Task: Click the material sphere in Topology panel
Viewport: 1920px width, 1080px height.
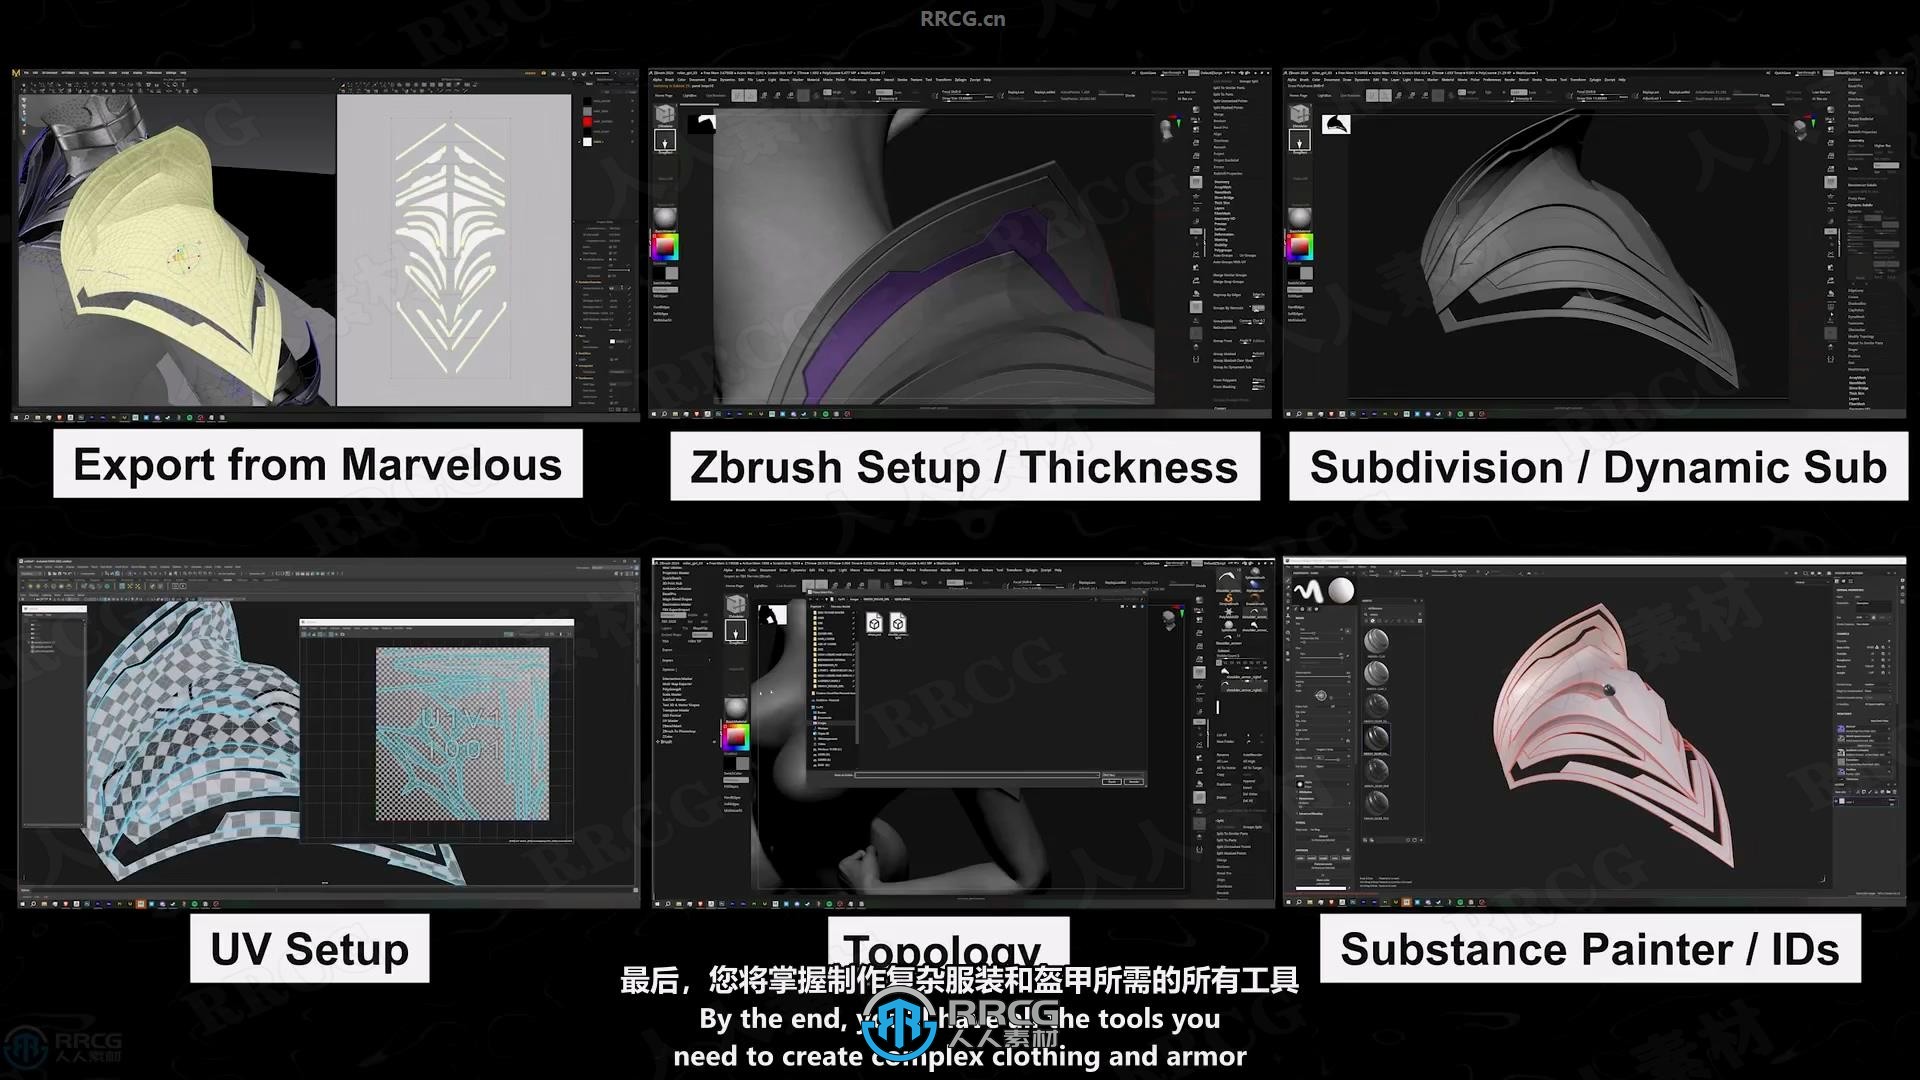Action: point(736,708)
